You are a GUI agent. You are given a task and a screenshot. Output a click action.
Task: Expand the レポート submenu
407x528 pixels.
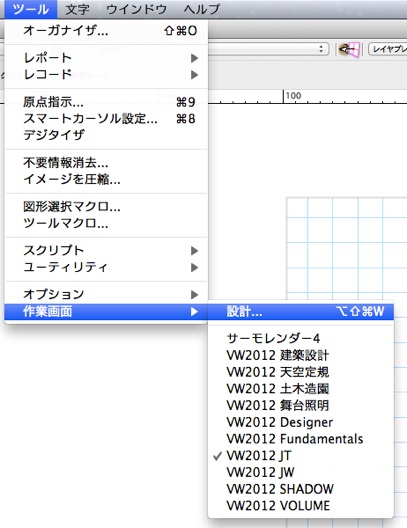pyautogui.click(x=106, y=58)
